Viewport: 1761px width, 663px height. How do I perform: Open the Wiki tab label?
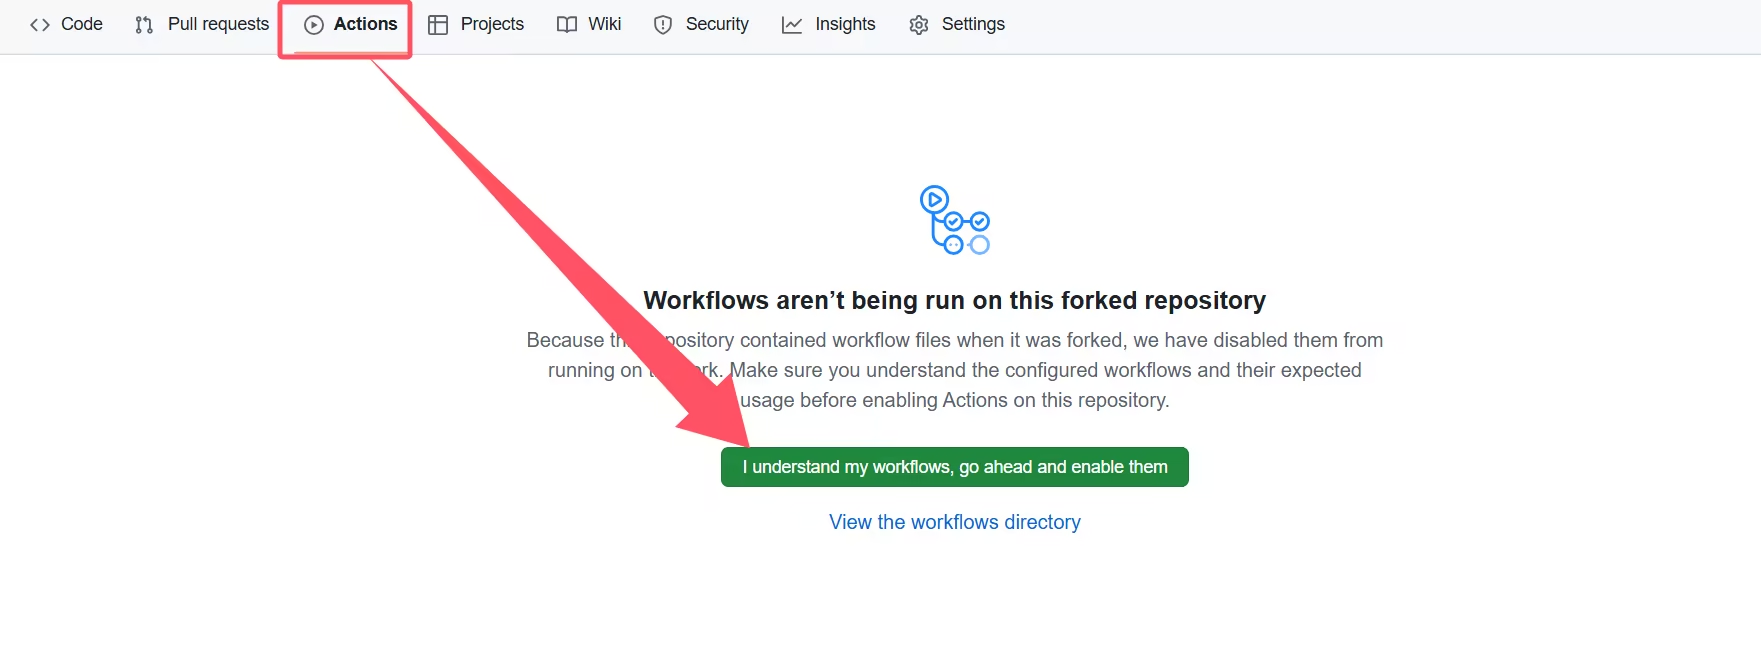[604, 24]
